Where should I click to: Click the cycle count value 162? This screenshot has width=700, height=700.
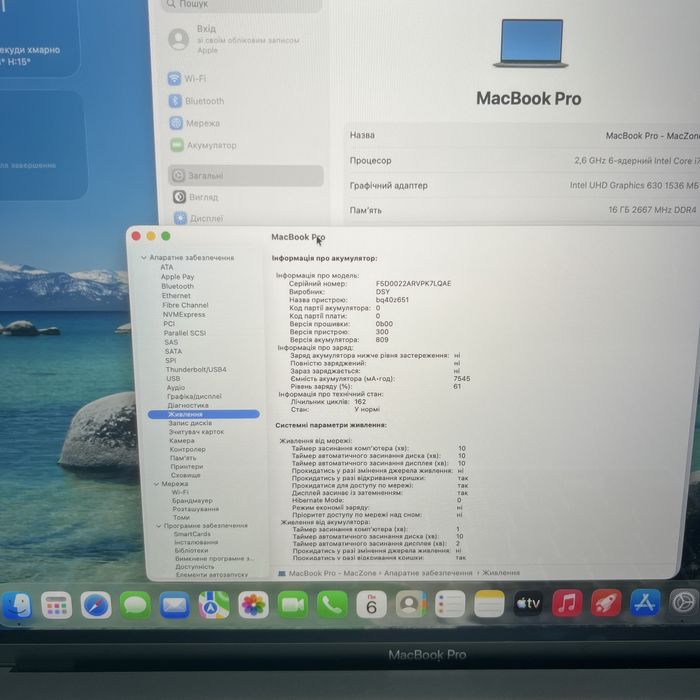(360, 402)
